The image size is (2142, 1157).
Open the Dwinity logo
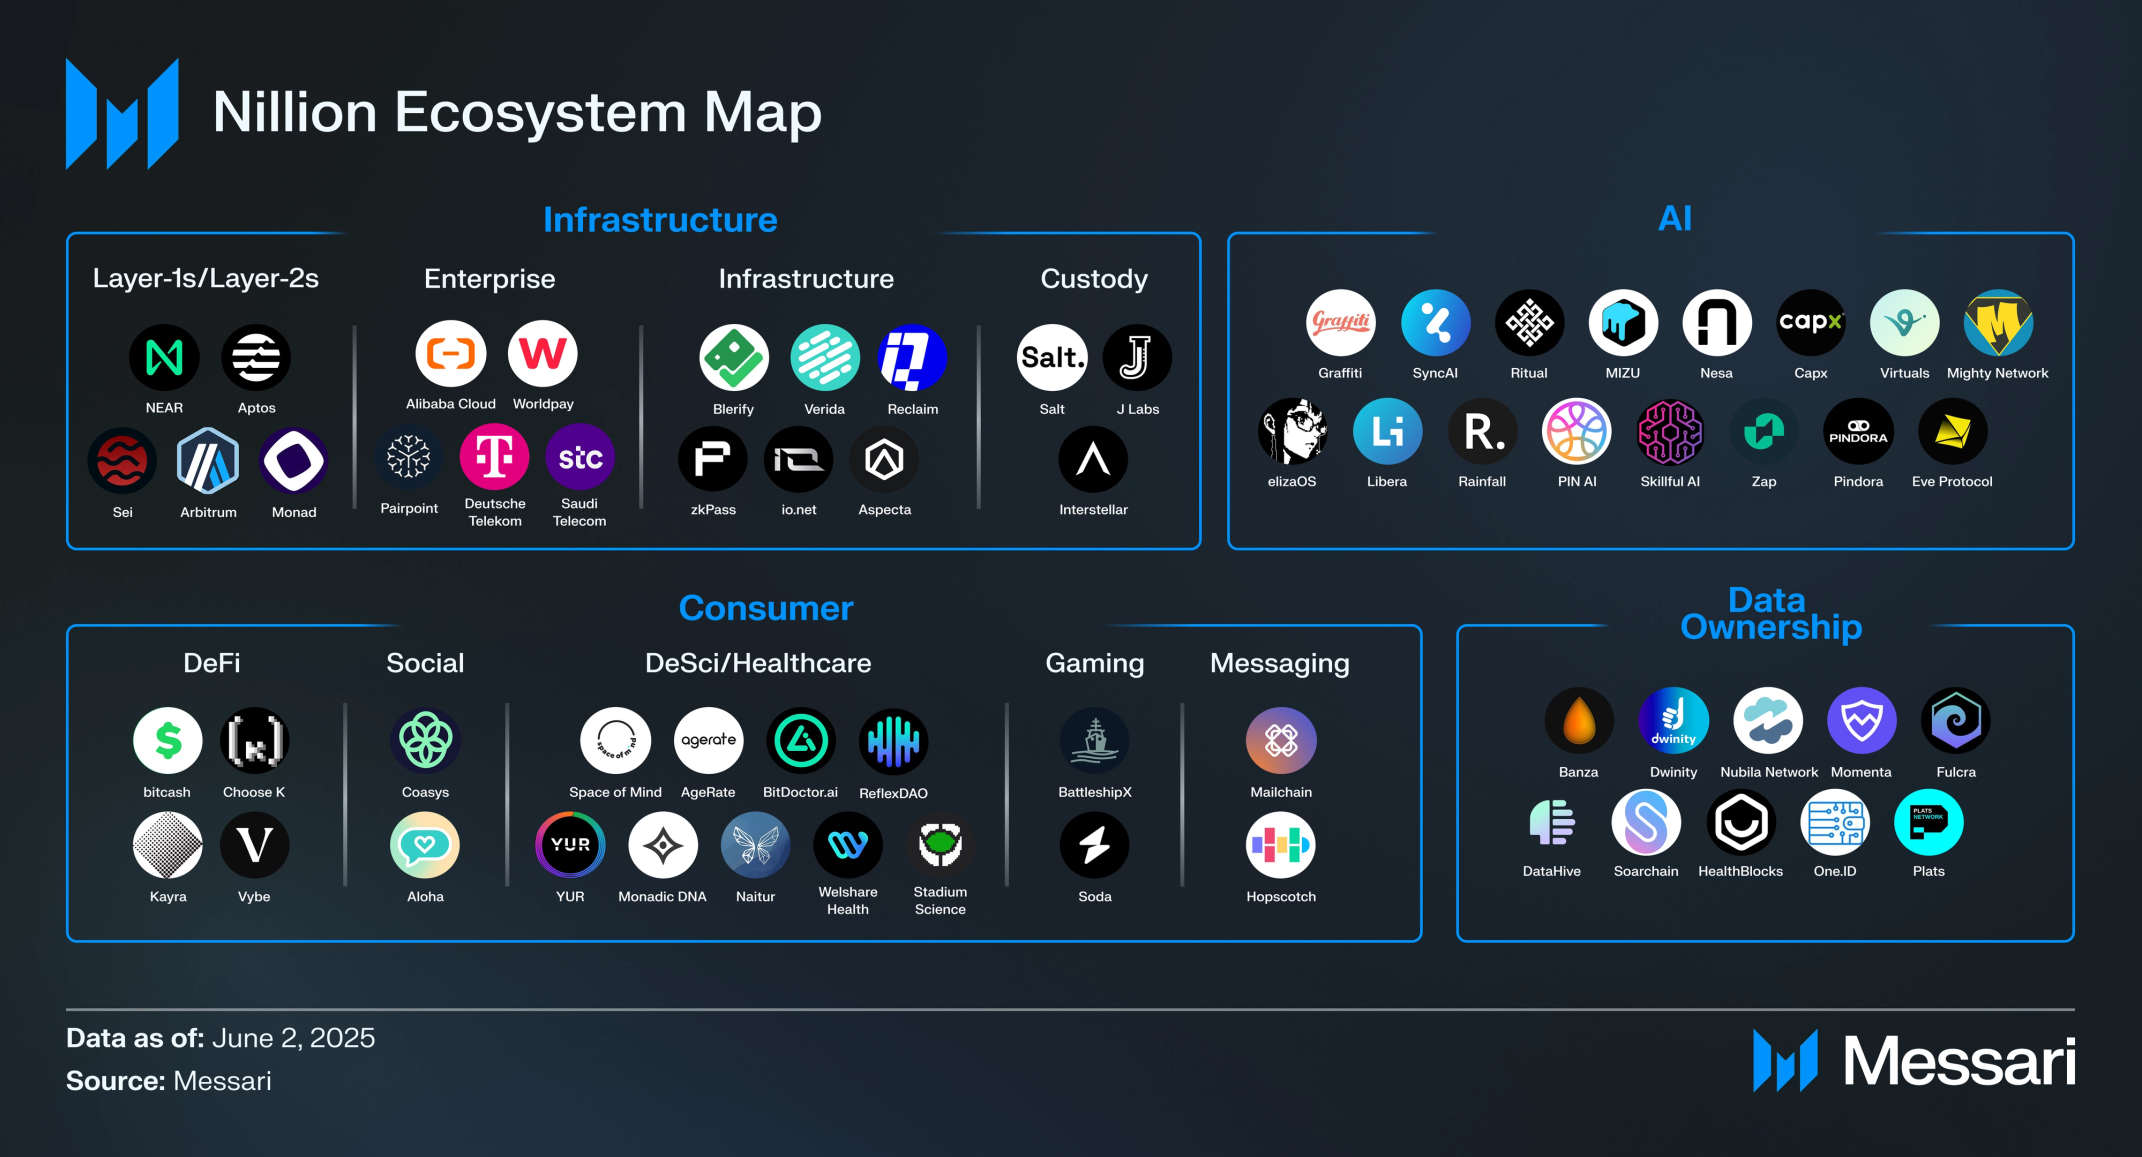click(x=1673, y=720)
